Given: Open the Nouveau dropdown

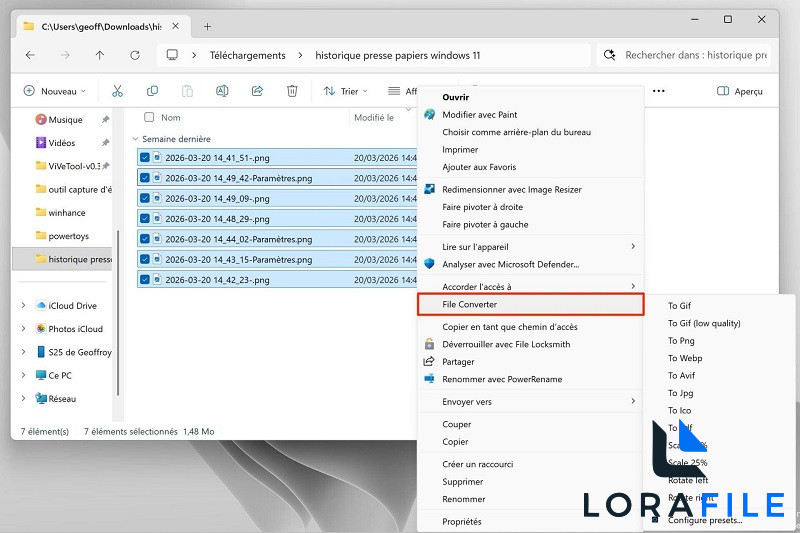Looking at the screenshot, I should 55,91.
